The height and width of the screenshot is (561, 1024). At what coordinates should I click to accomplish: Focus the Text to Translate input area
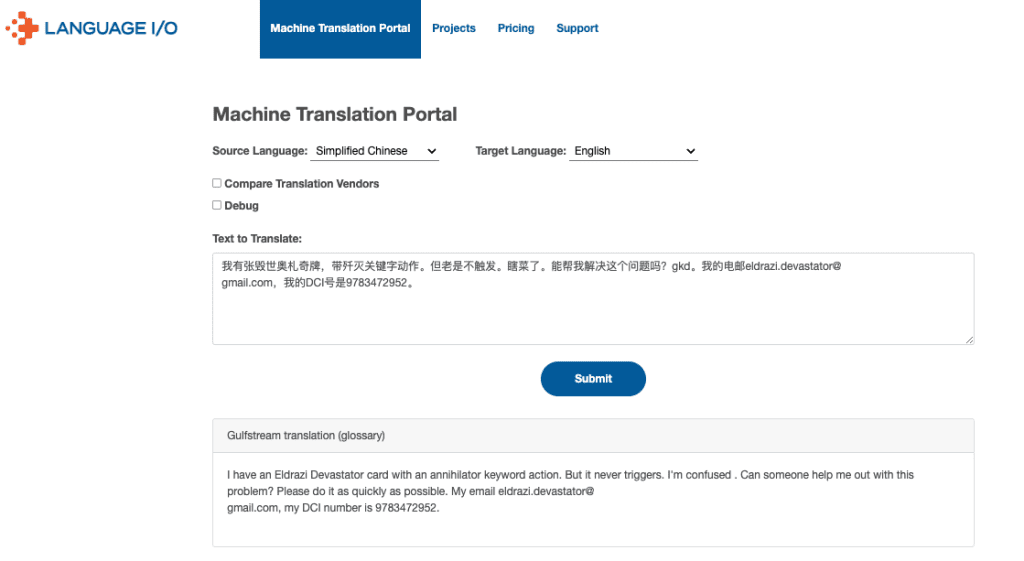592,312
